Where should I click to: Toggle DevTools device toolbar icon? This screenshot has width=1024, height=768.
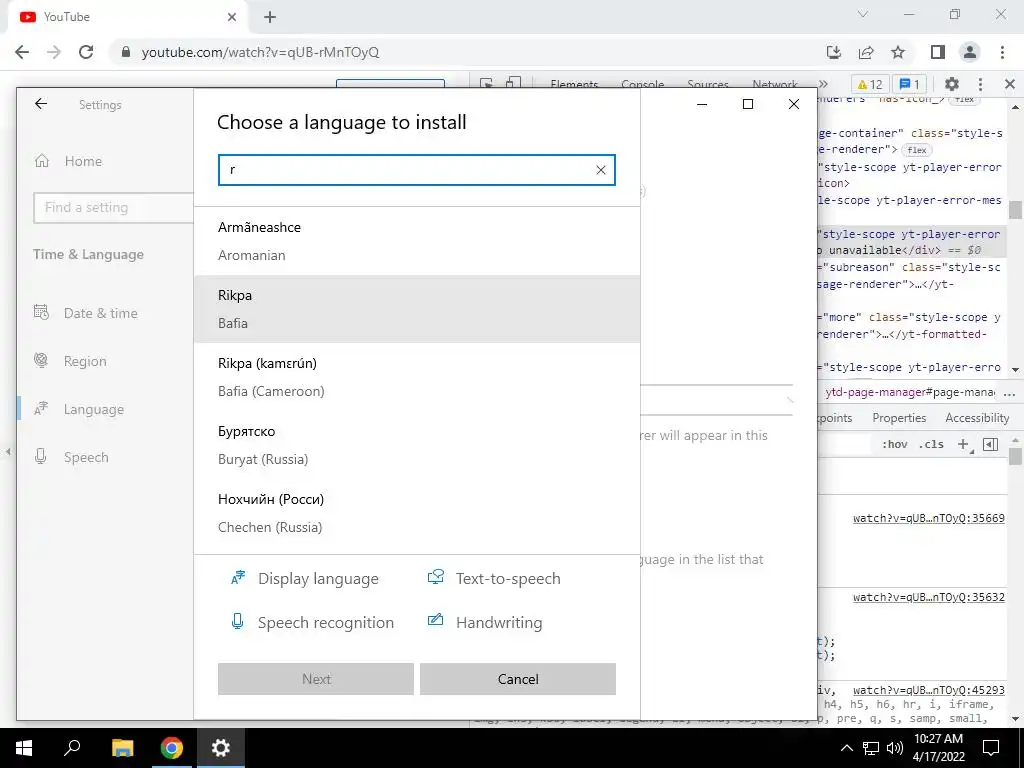point(514,84)
